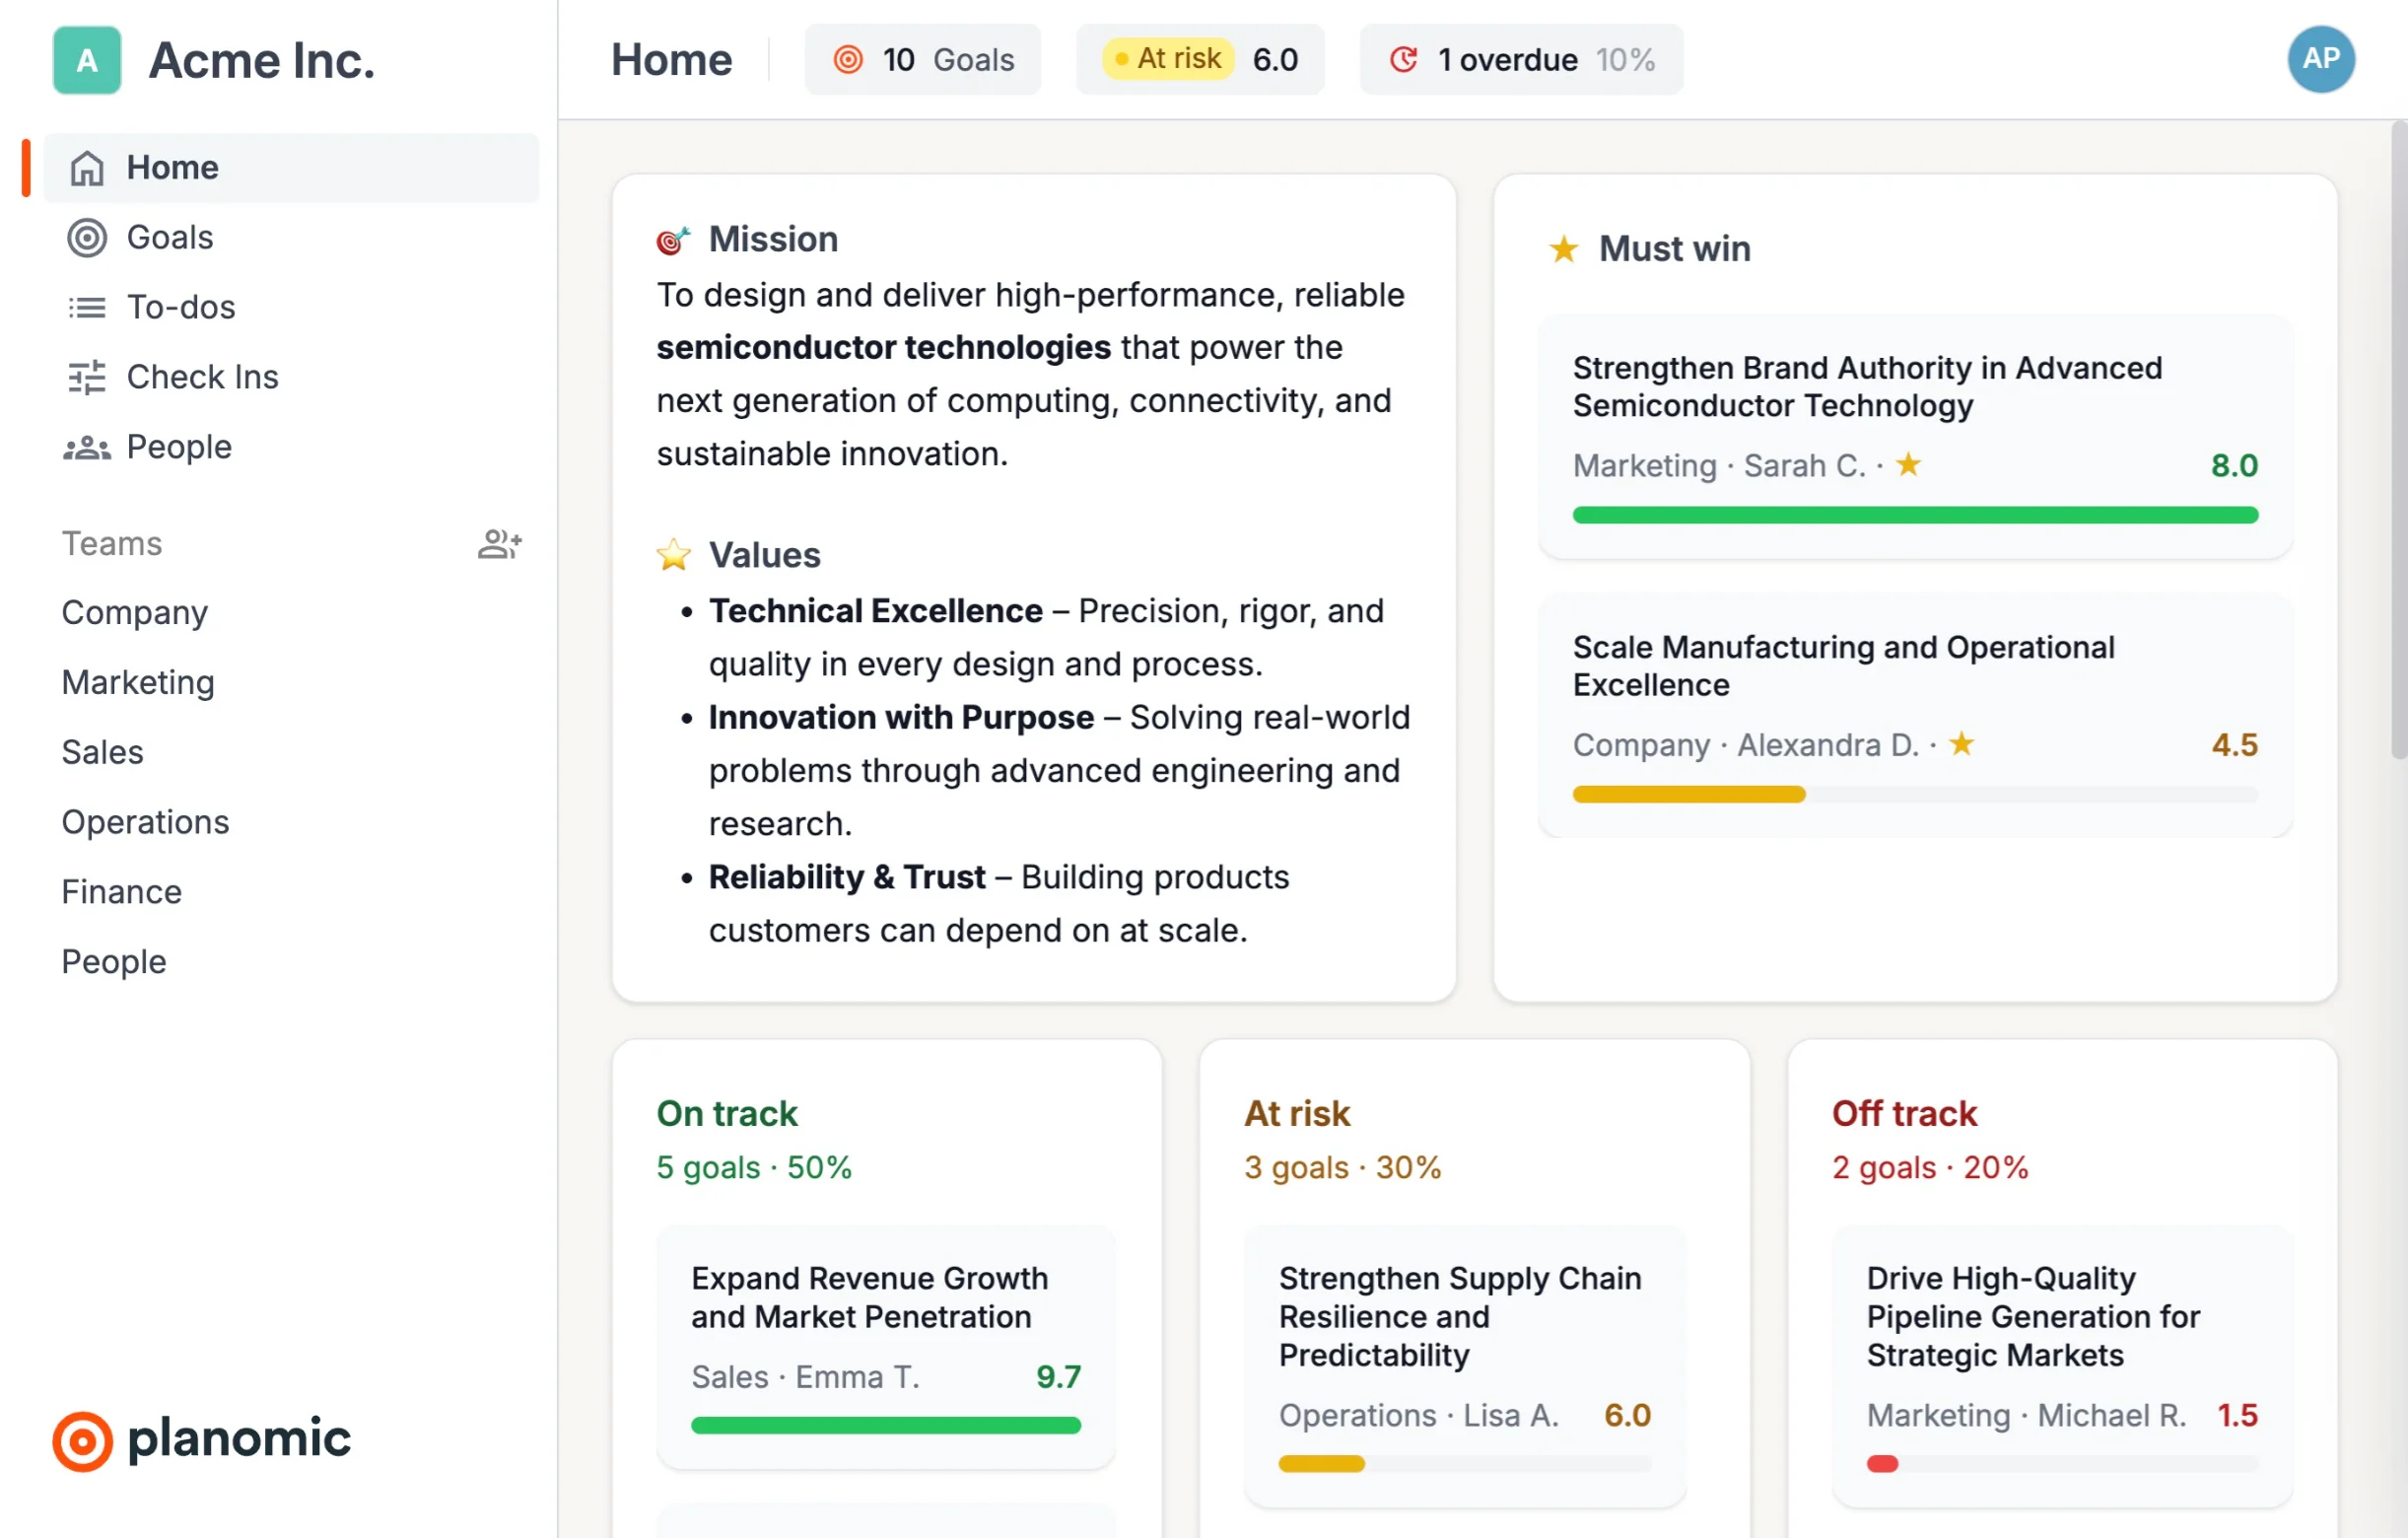Image resolution: width=2408 pixels, height=1538 pixels.
Task: Open the Operations team link
Action: [x=145, y=822]
